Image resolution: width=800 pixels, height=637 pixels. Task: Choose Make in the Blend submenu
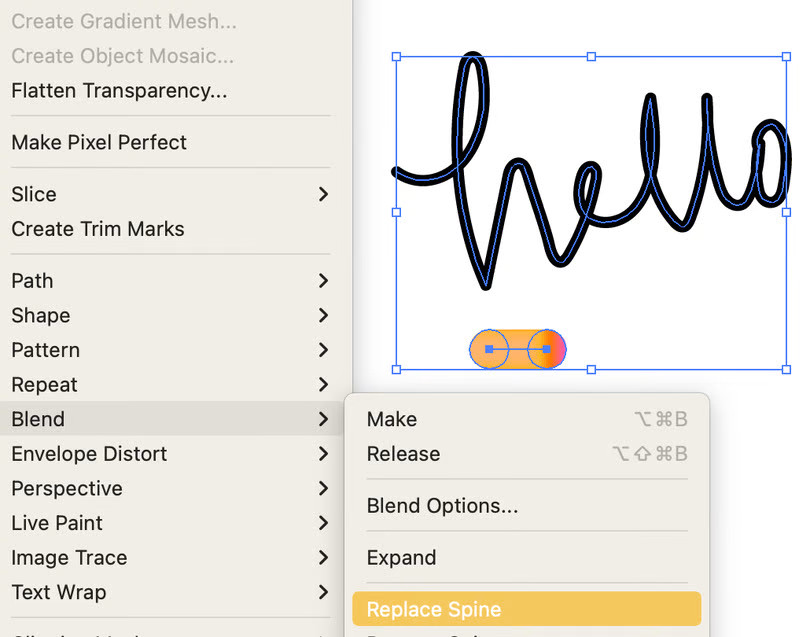(392, 419)
